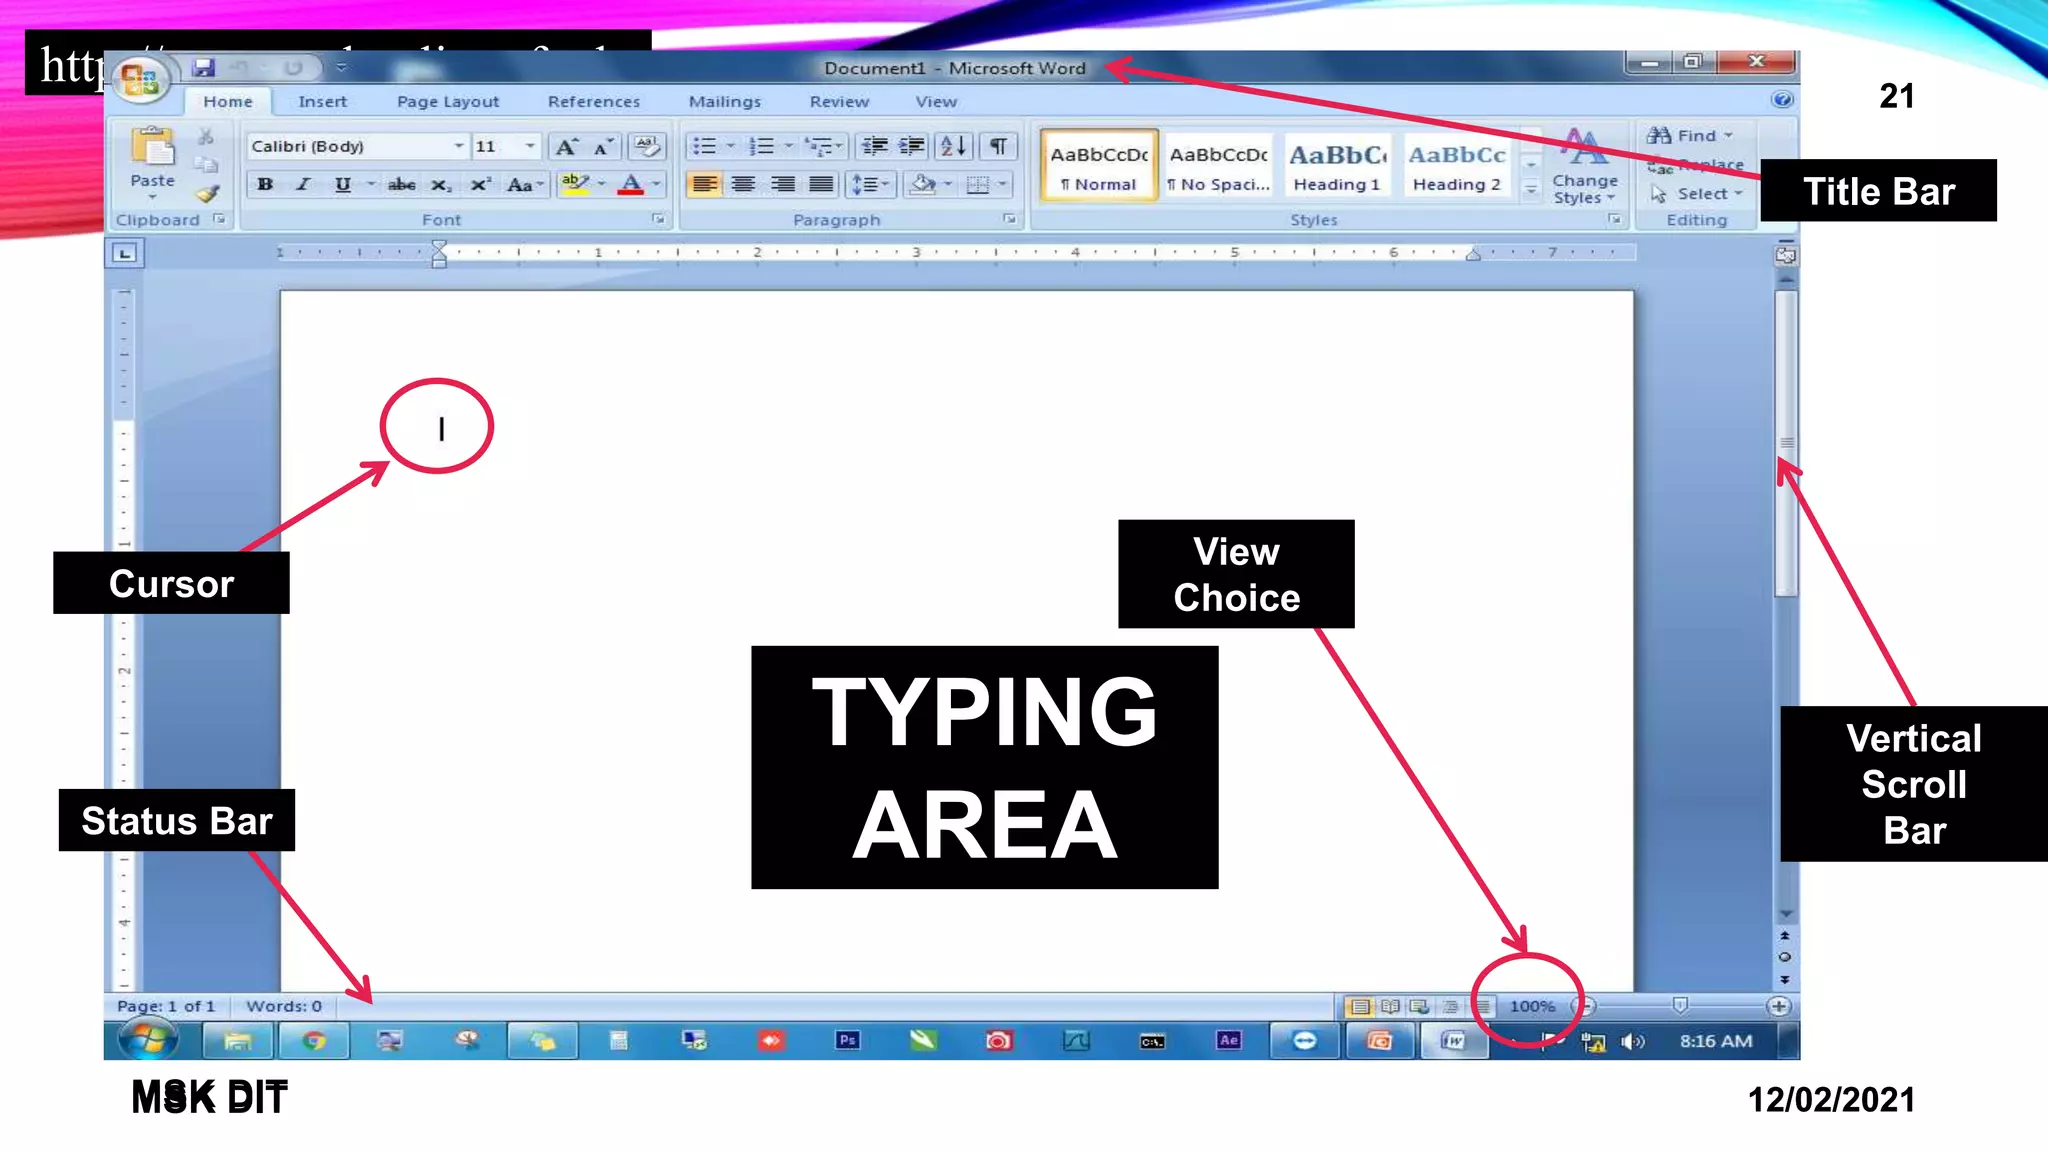Click the Format Painter brush icon
This screenshot has height=1152, width=2048.
[207, 194]
